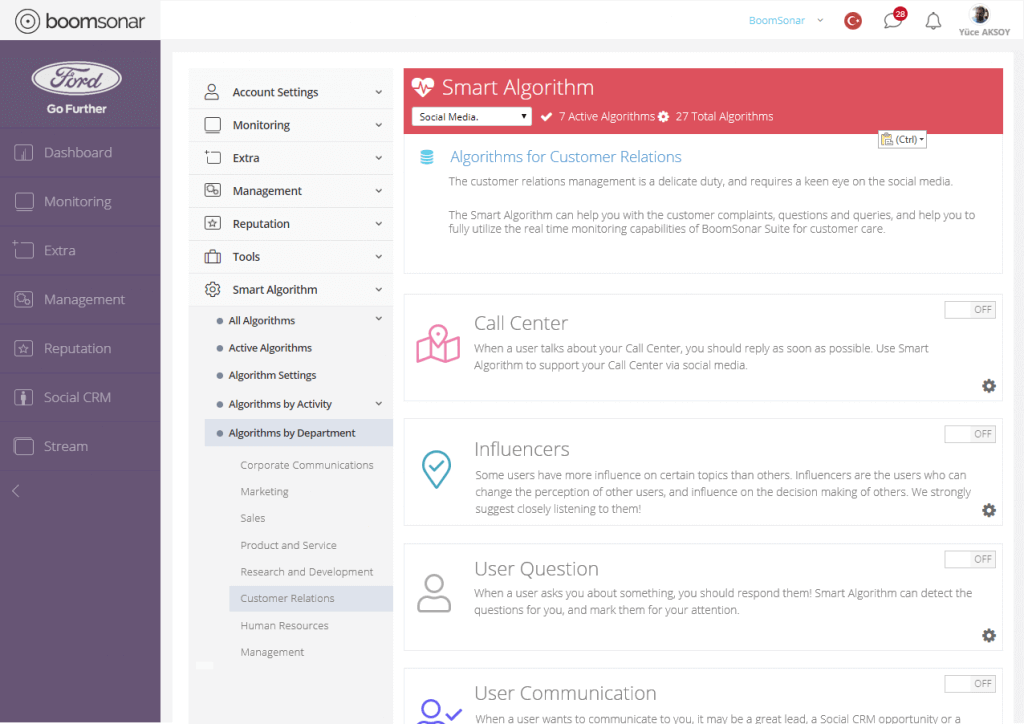Image resolution: width=1024 pixels, height=724 pixels.
Task: Open the messages icon with 28 badge
Action: click(894, 20)
